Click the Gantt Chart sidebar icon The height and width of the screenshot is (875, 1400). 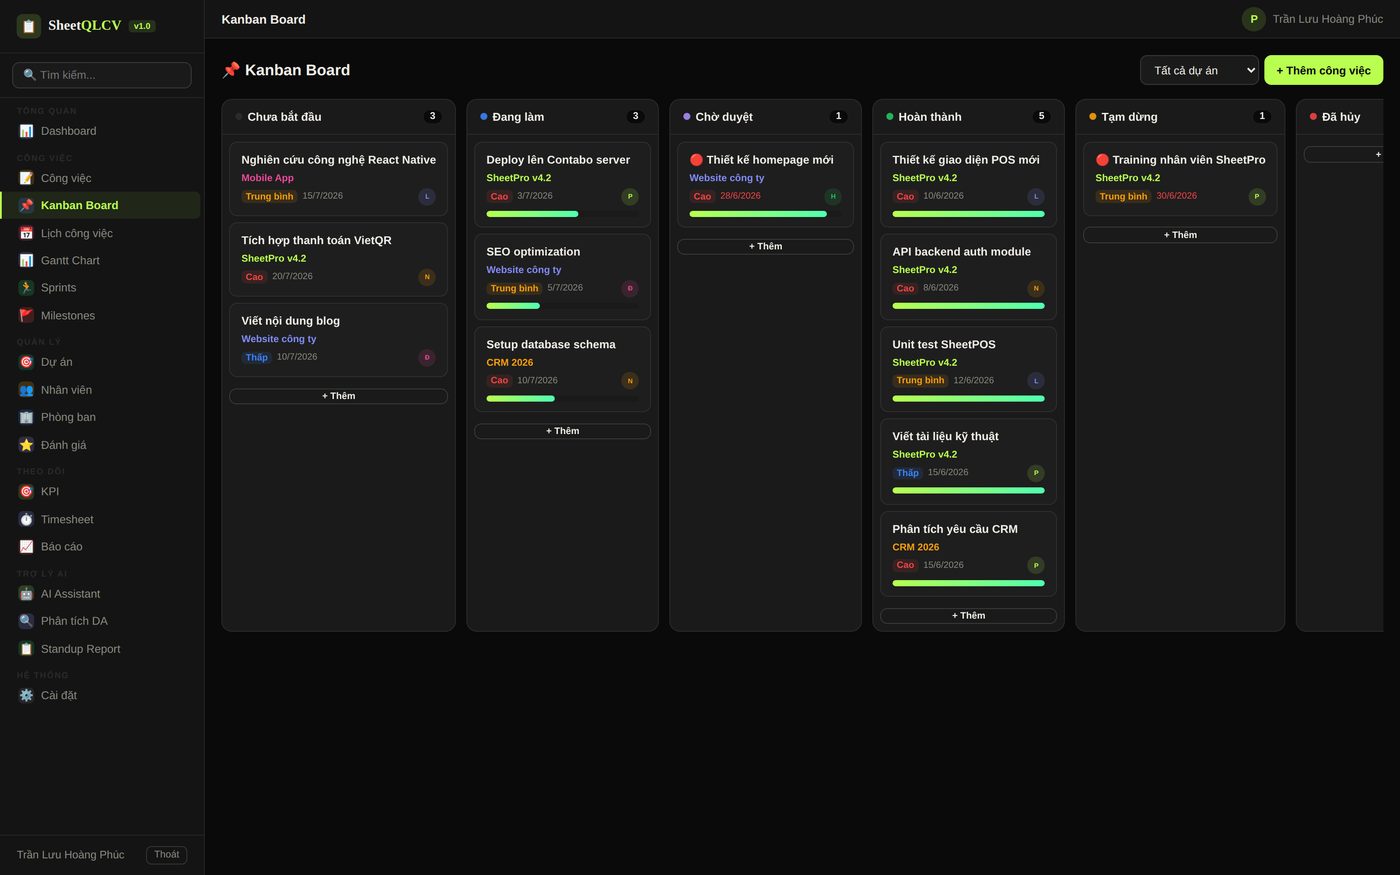[x=26, y=260]
